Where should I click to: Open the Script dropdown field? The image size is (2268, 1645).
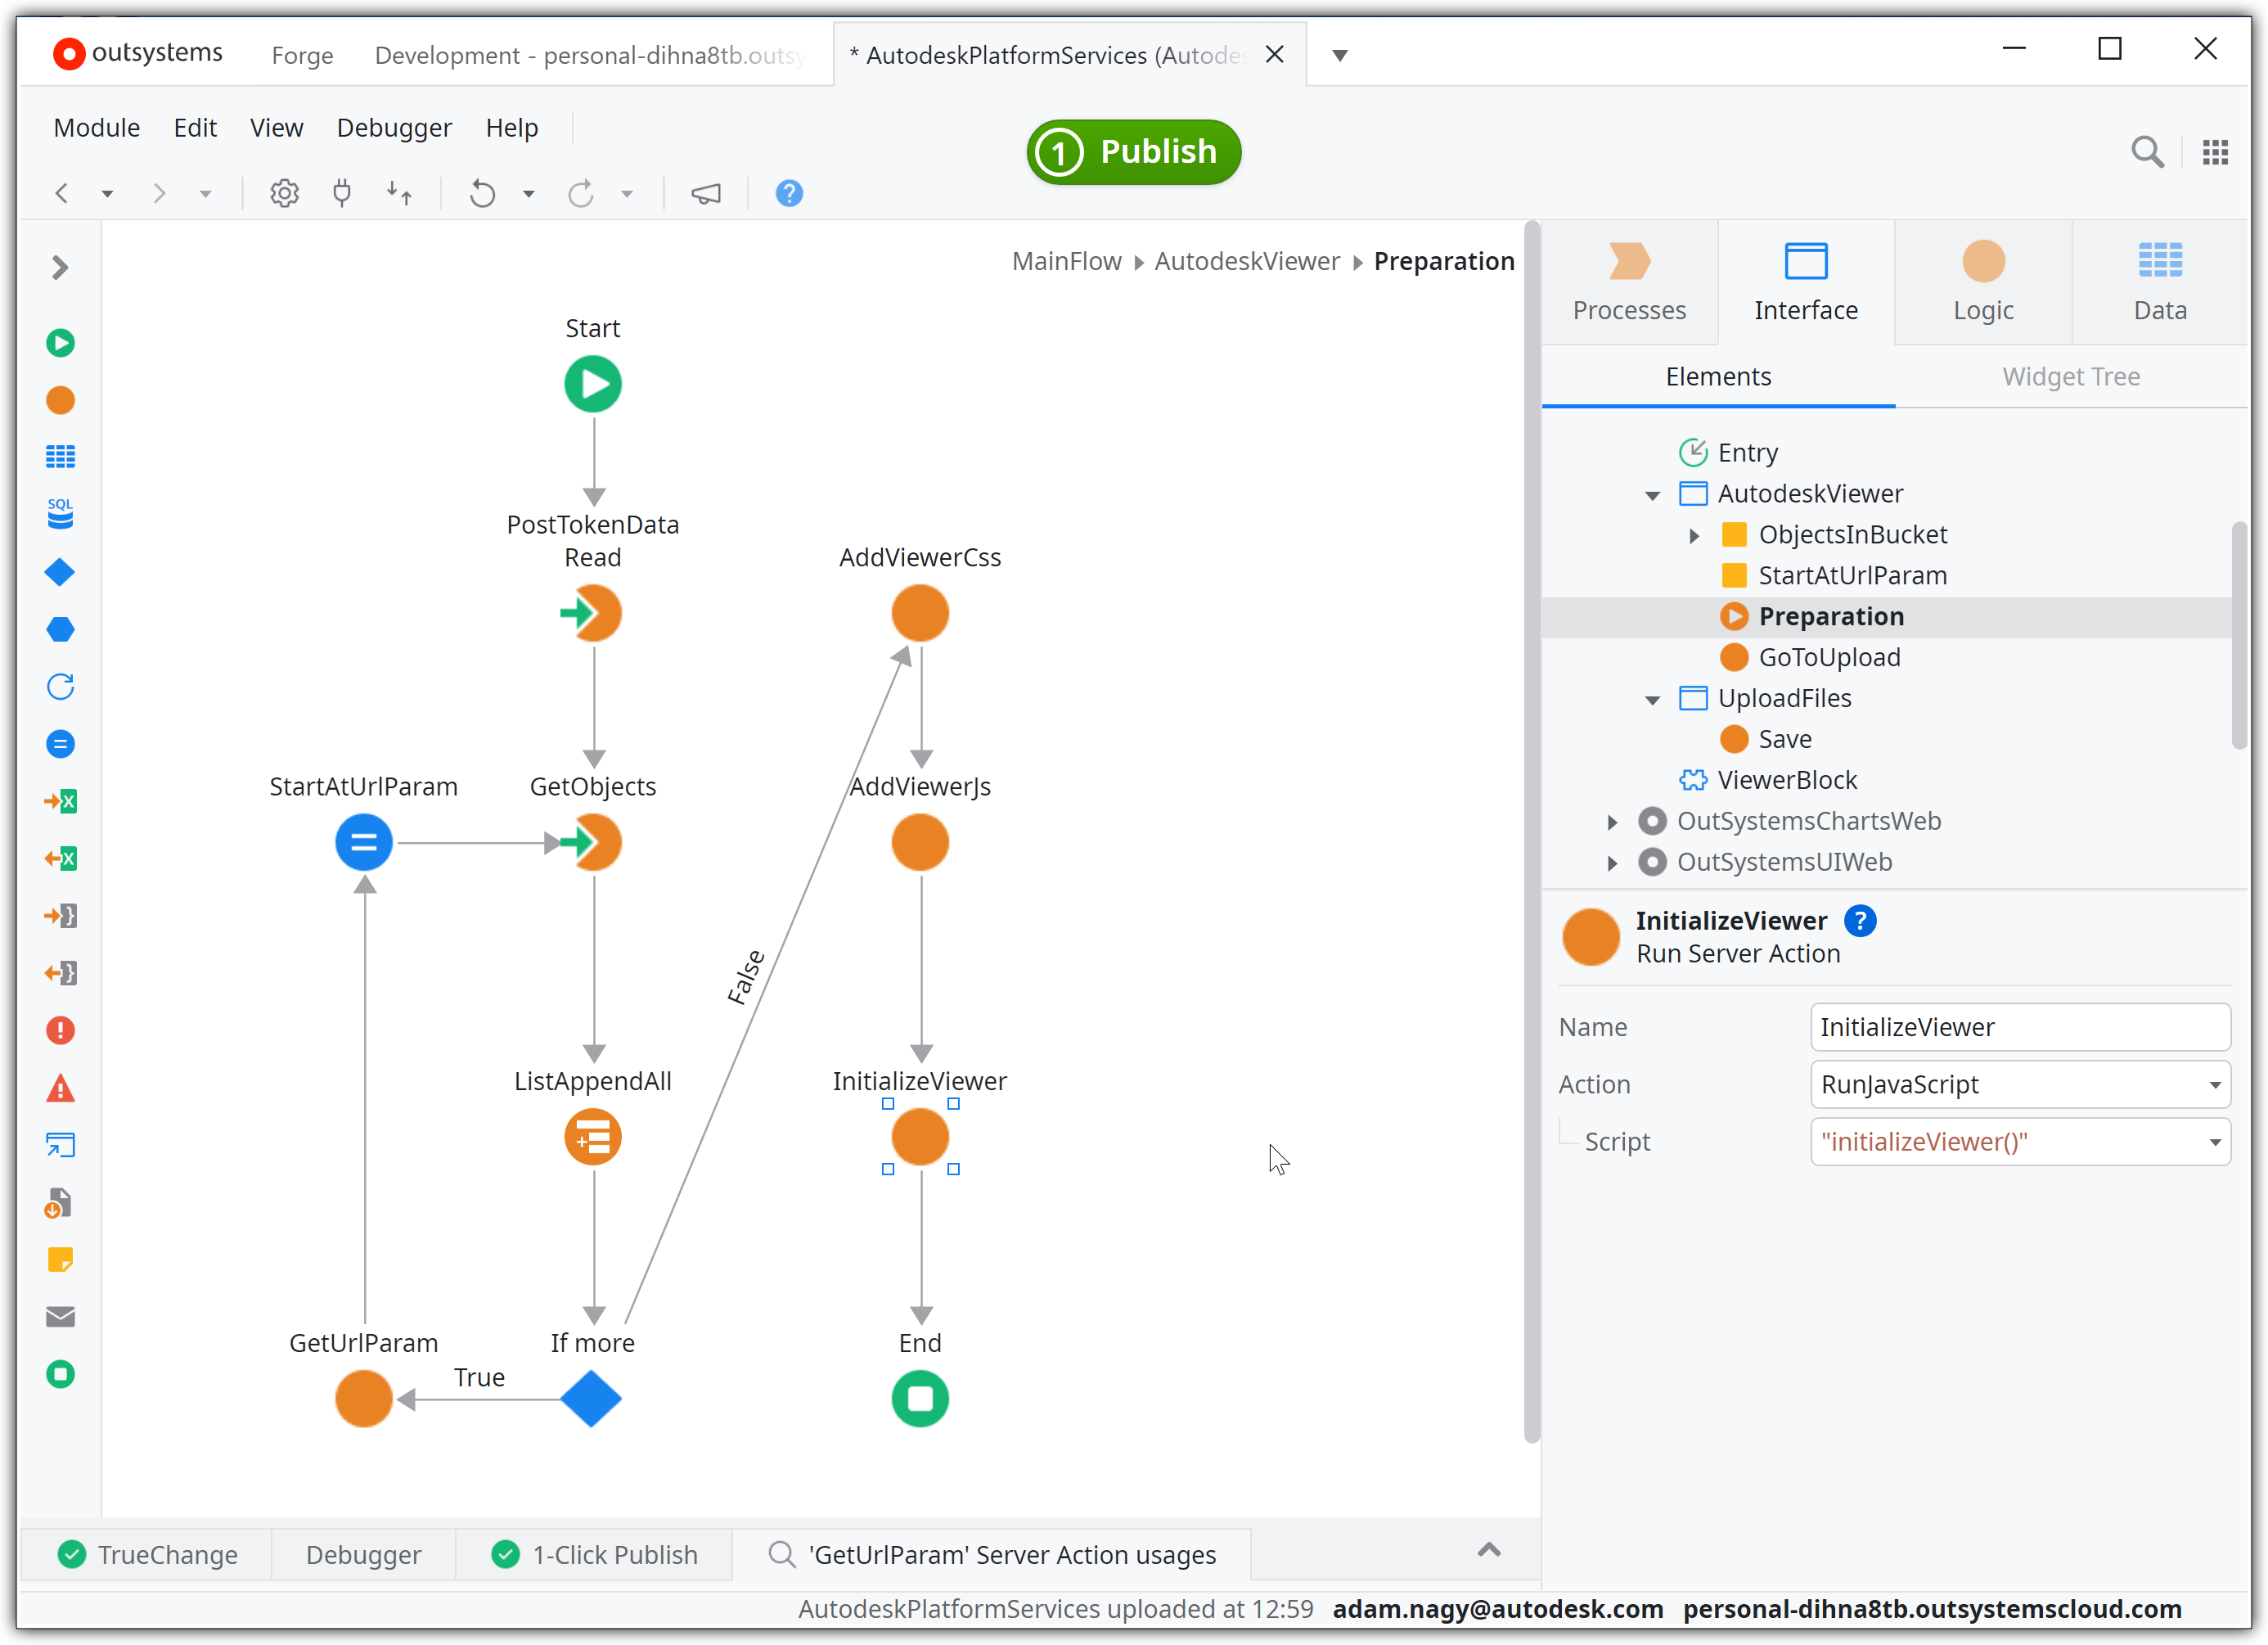[x=2213, y=1142]
